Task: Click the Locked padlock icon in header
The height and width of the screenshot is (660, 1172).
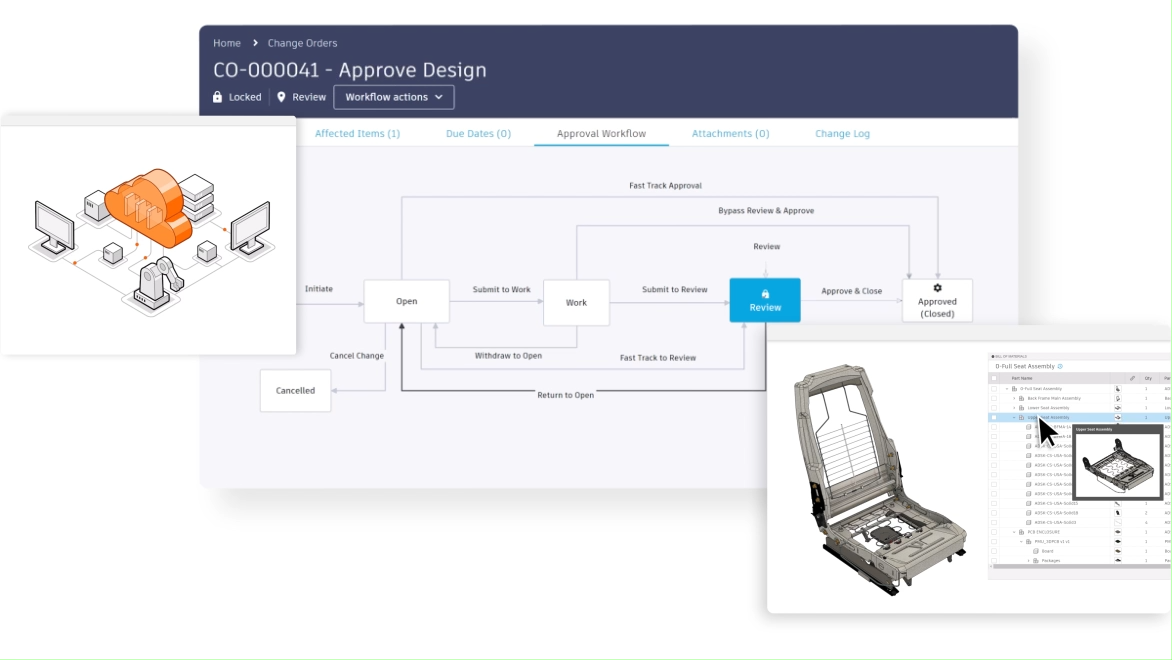Action: click(218, 97)
